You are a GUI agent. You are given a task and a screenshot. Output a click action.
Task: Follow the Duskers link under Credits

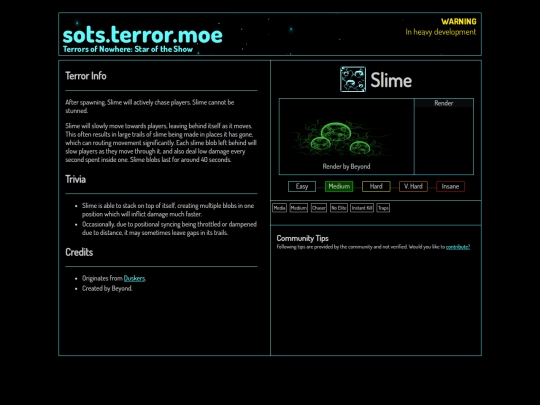click(x=134, y=278)
